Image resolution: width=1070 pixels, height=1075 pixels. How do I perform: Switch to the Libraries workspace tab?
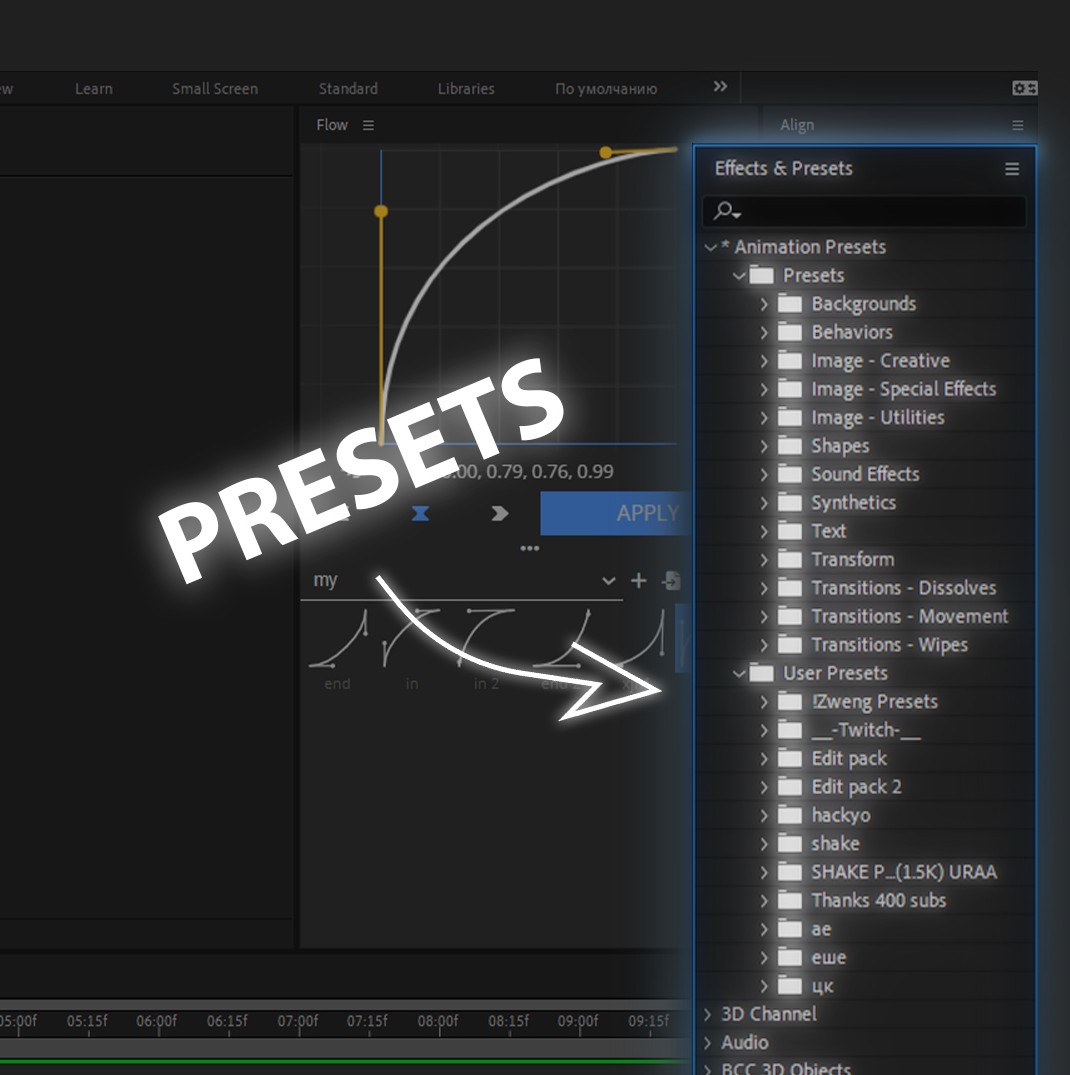(466, 89)
